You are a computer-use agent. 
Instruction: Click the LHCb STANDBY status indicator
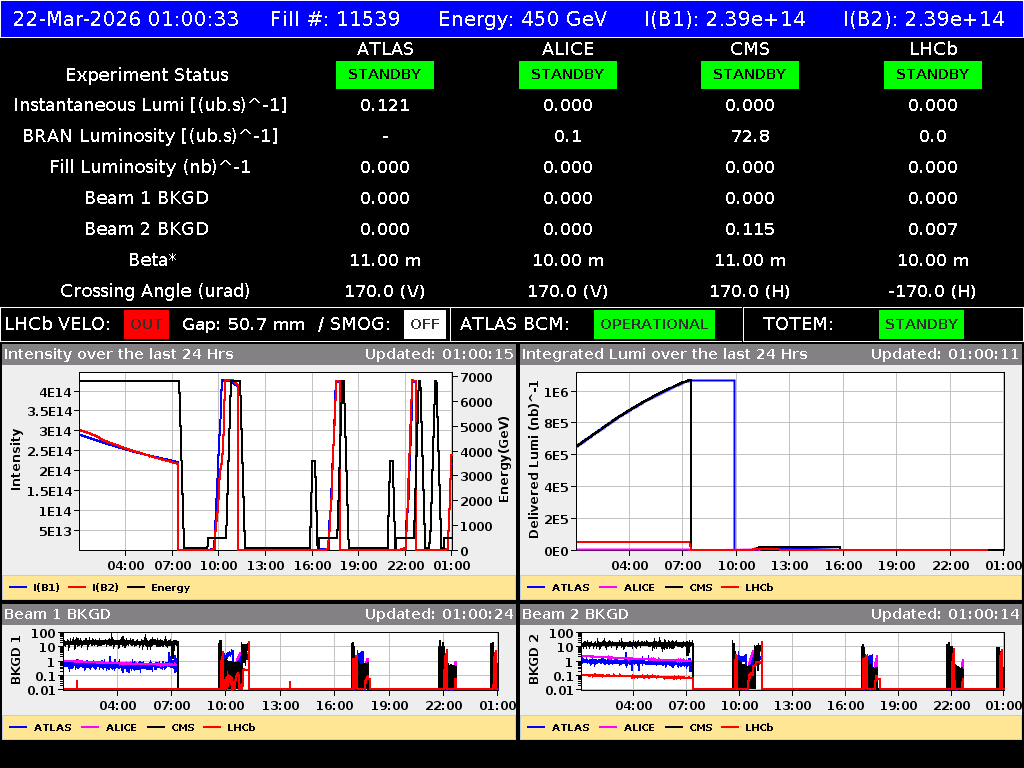[x=932, y=74]
